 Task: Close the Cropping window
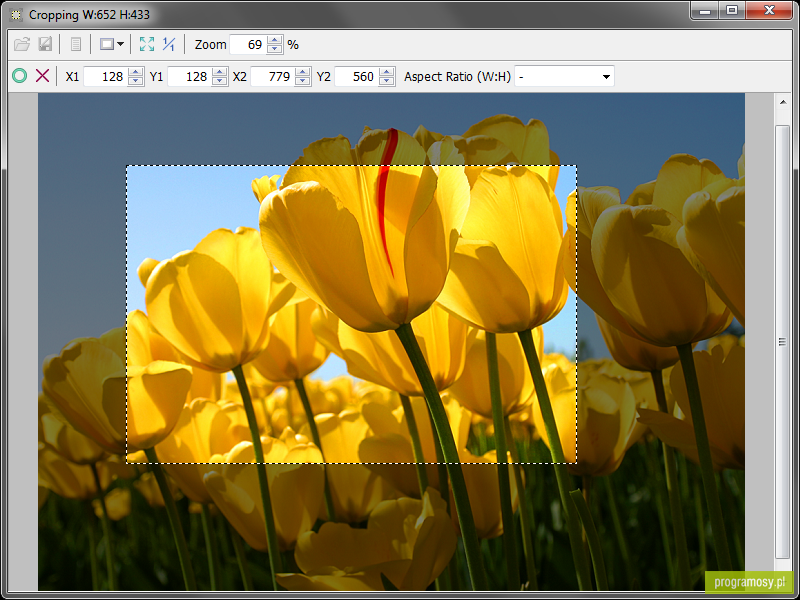pos(769,10)
